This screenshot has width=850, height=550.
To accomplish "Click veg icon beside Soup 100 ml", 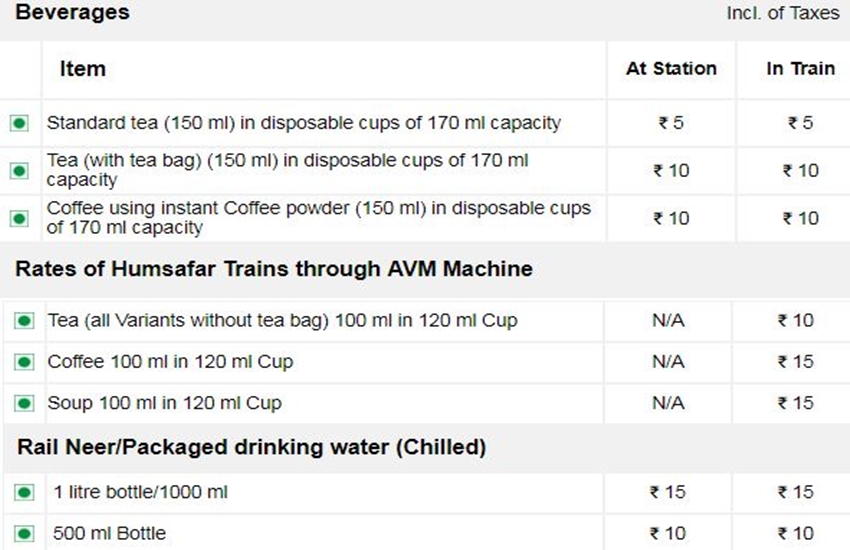I will click(24, 403).
